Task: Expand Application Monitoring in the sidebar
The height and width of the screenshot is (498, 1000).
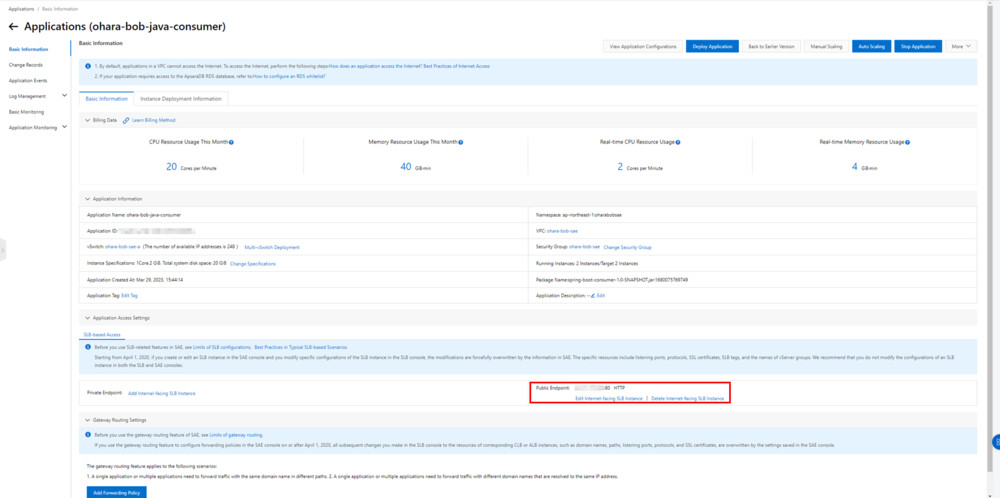Action: coord(65,128)
